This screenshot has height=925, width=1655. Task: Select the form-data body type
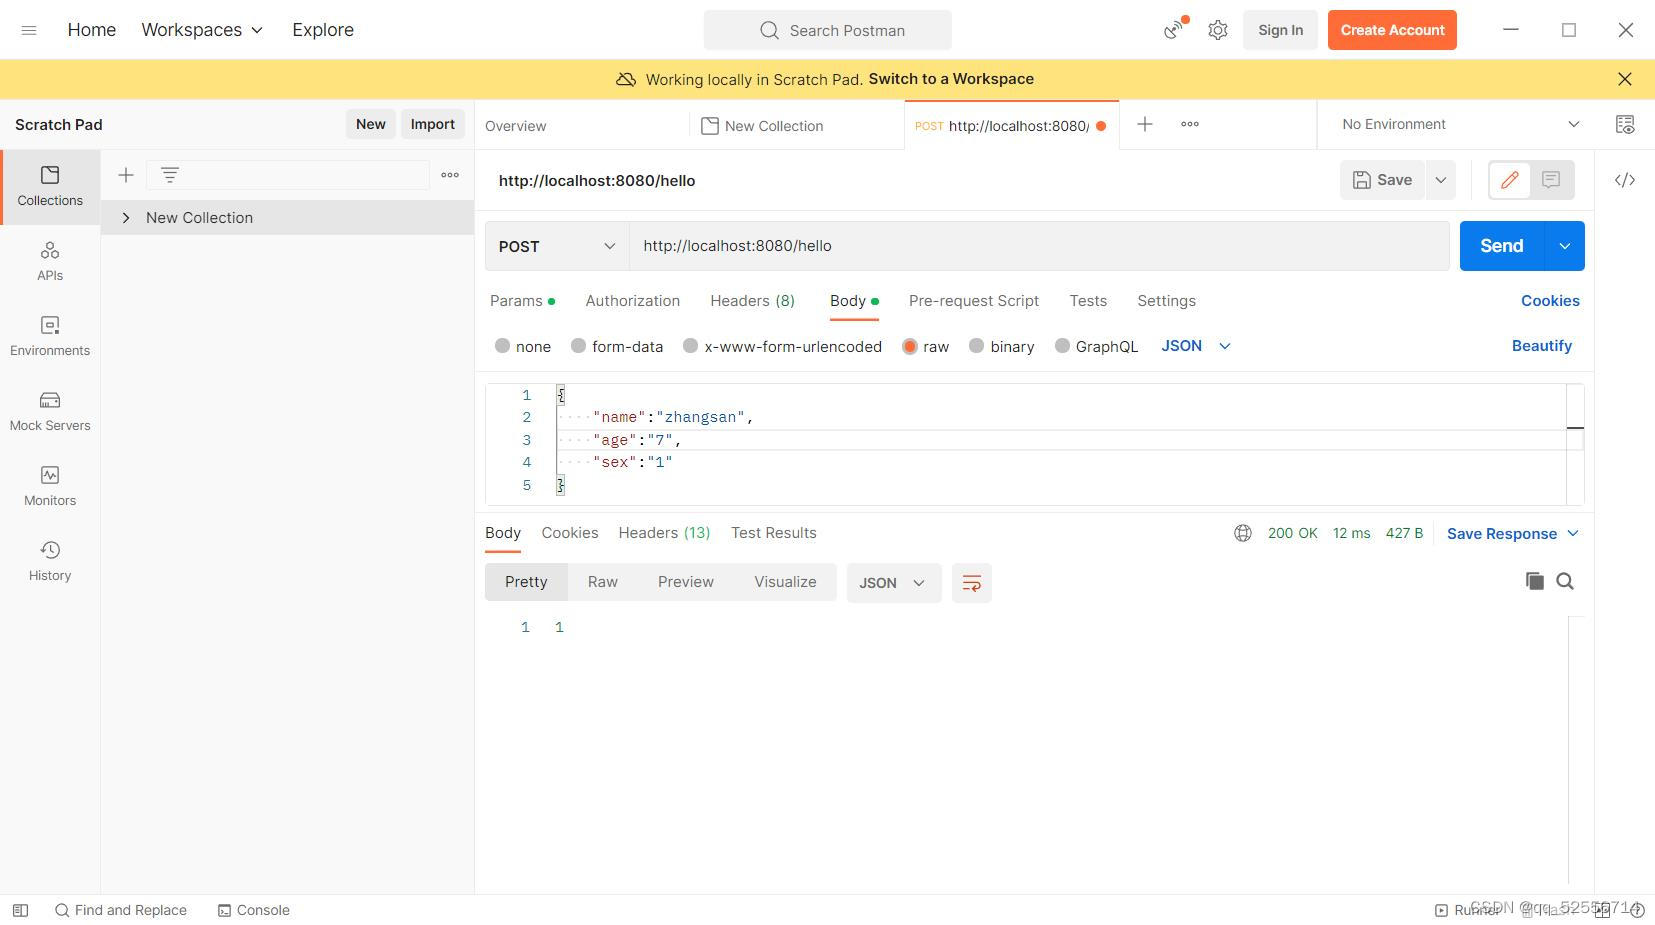click(x=578, y=346)
